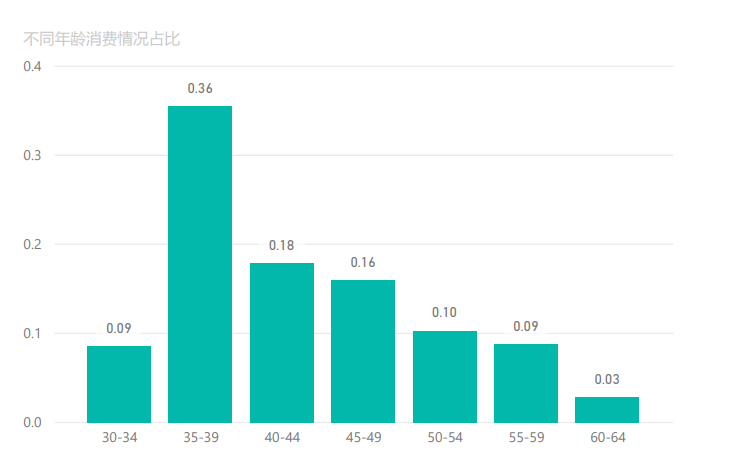Screen dimensions: 739x471
Task: Click the 0.3 y-axis tick label
Action: tap(33, 156)
